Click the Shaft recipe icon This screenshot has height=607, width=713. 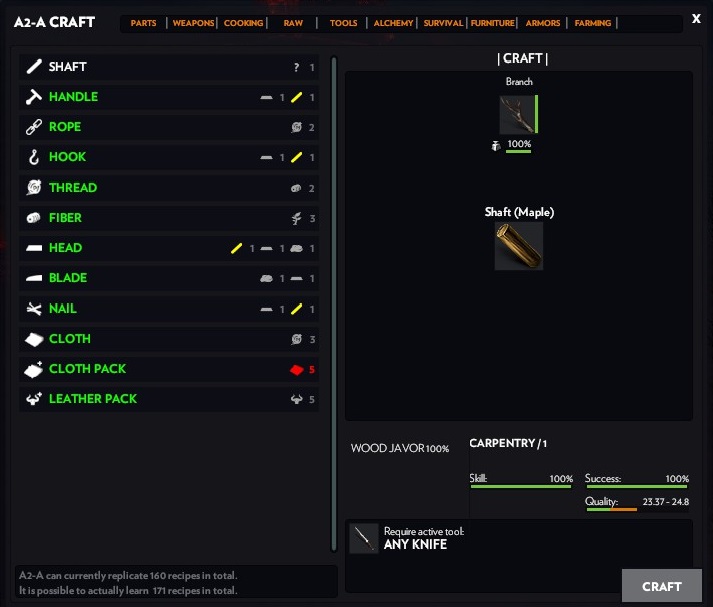[x=34, y=66]
